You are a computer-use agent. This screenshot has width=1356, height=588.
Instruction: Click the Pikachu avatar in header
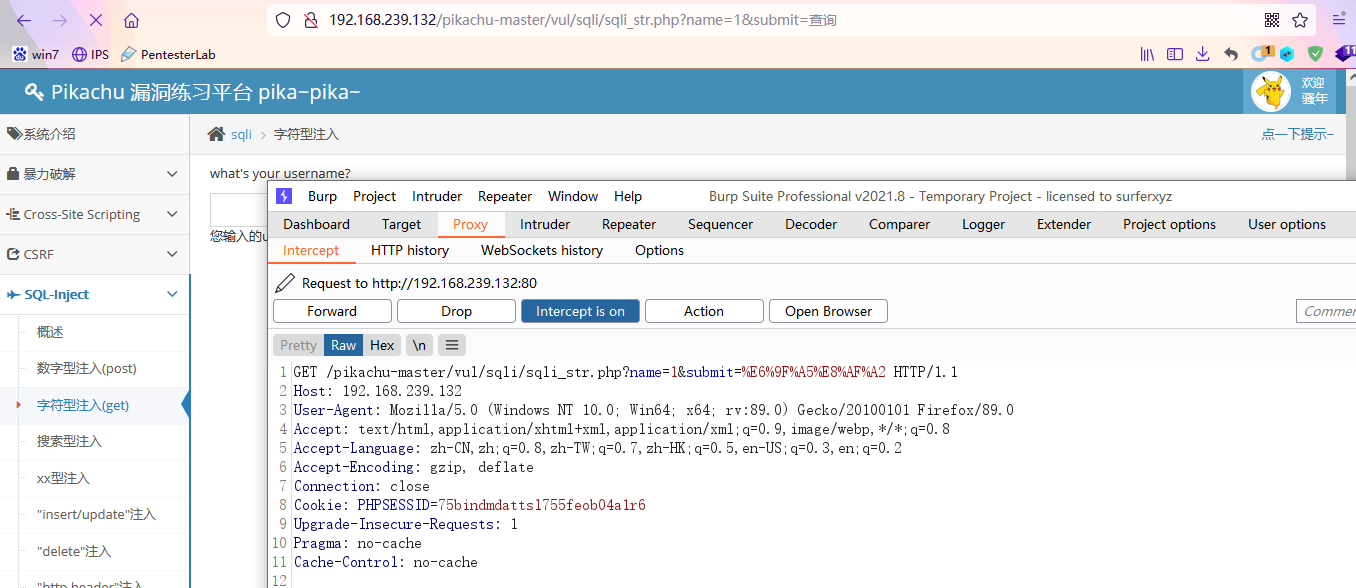pos(1272,92)
